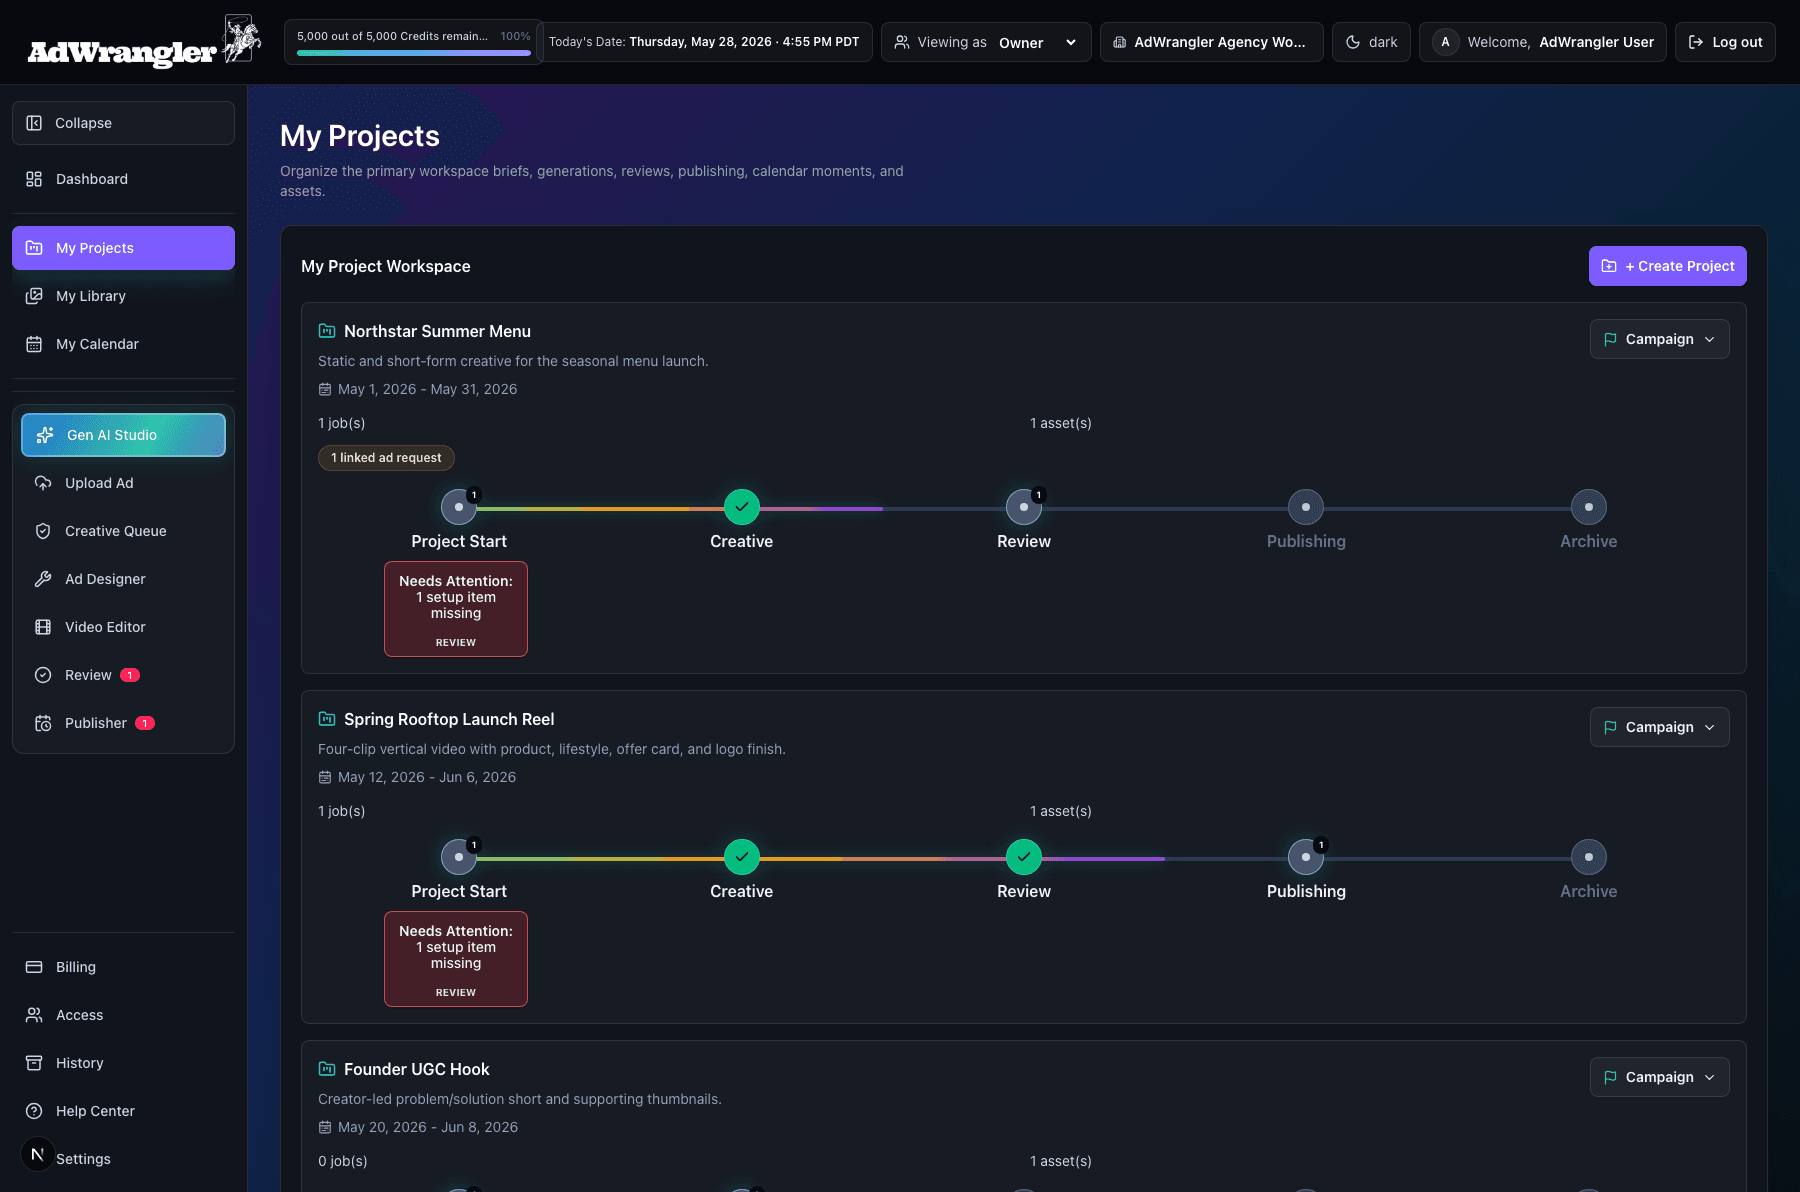Click the Ad Designer wrench icon
This screenshot has height=1192, width=1800.
(43, 579)
